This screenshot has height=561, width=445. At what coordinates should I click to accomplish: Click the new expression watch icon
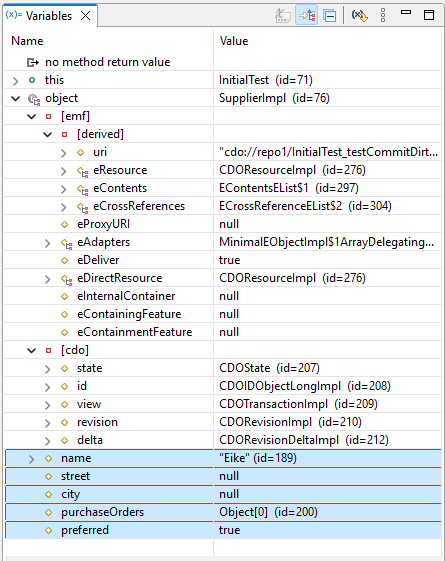click(x=360, y=15)
